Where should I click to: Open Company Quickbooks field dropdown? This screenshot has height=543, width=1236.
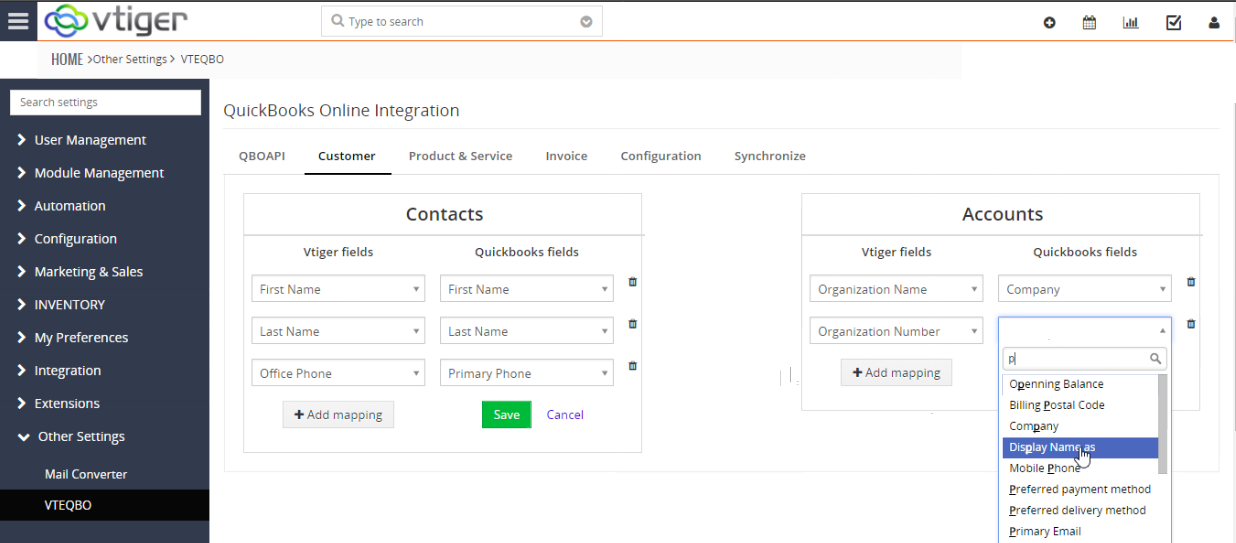(1084, 289)
